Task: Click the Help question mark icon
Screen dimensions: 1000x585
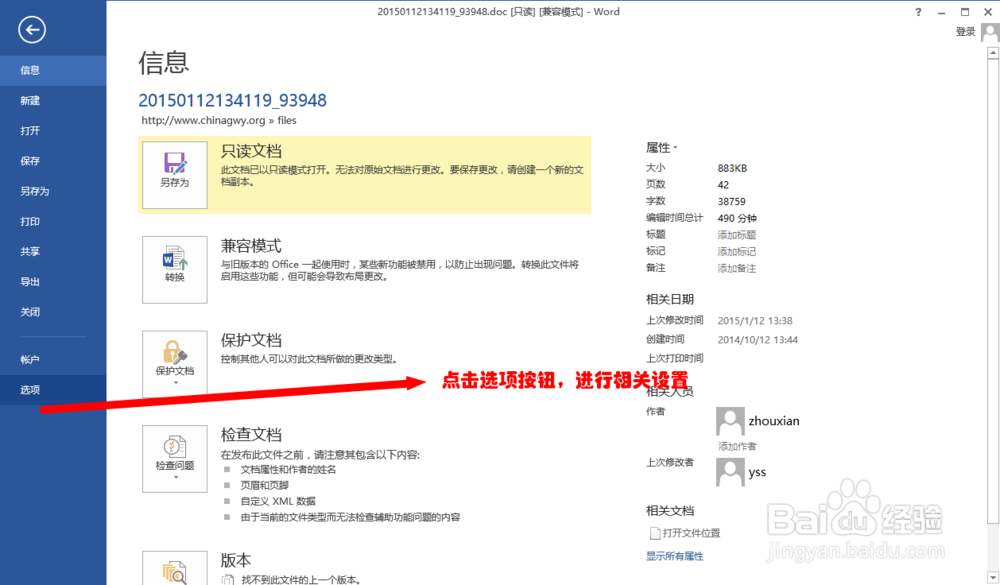Action: click(x=918, y=11)
